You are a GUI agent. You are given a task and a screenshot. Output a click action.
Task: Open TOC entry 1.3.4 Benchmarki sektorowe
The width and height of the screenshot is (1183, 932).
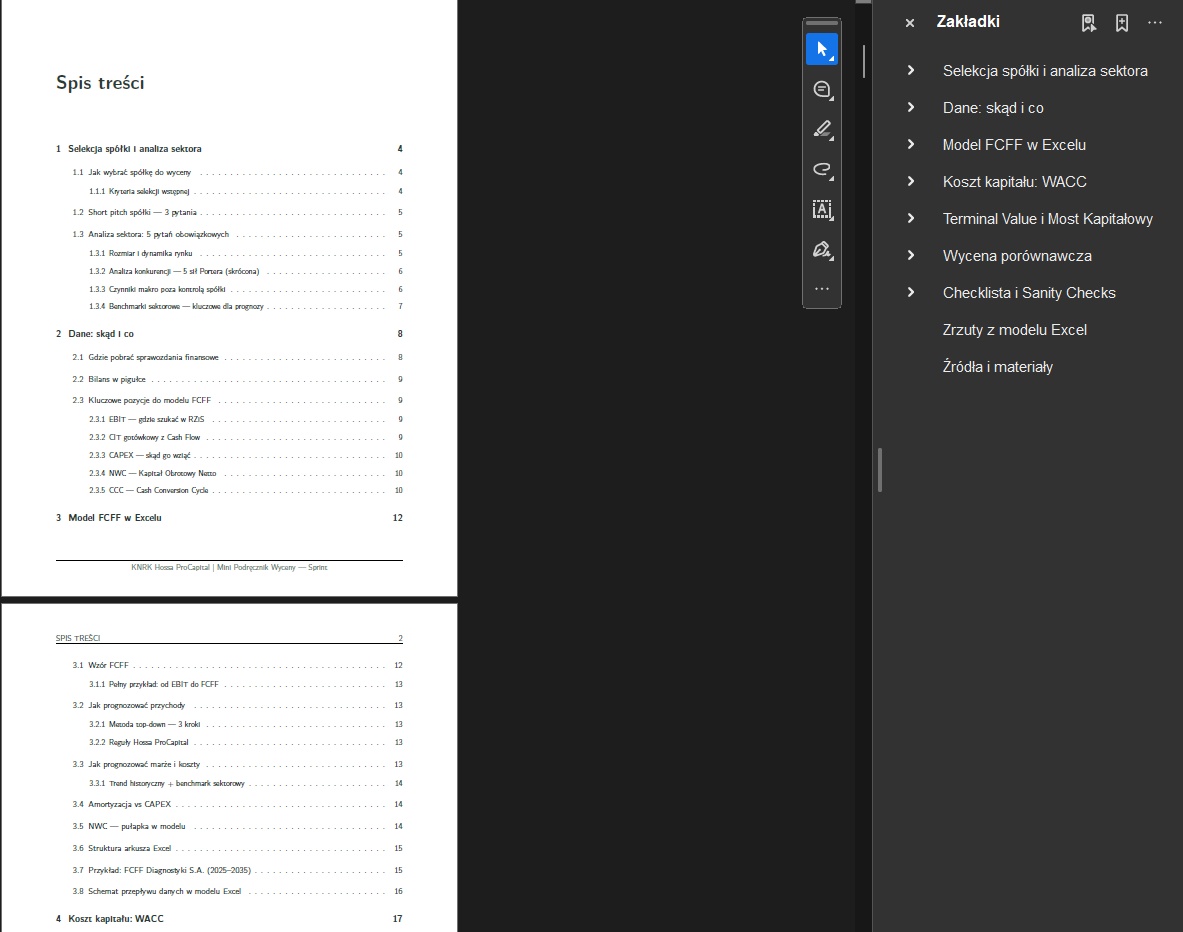245,306
